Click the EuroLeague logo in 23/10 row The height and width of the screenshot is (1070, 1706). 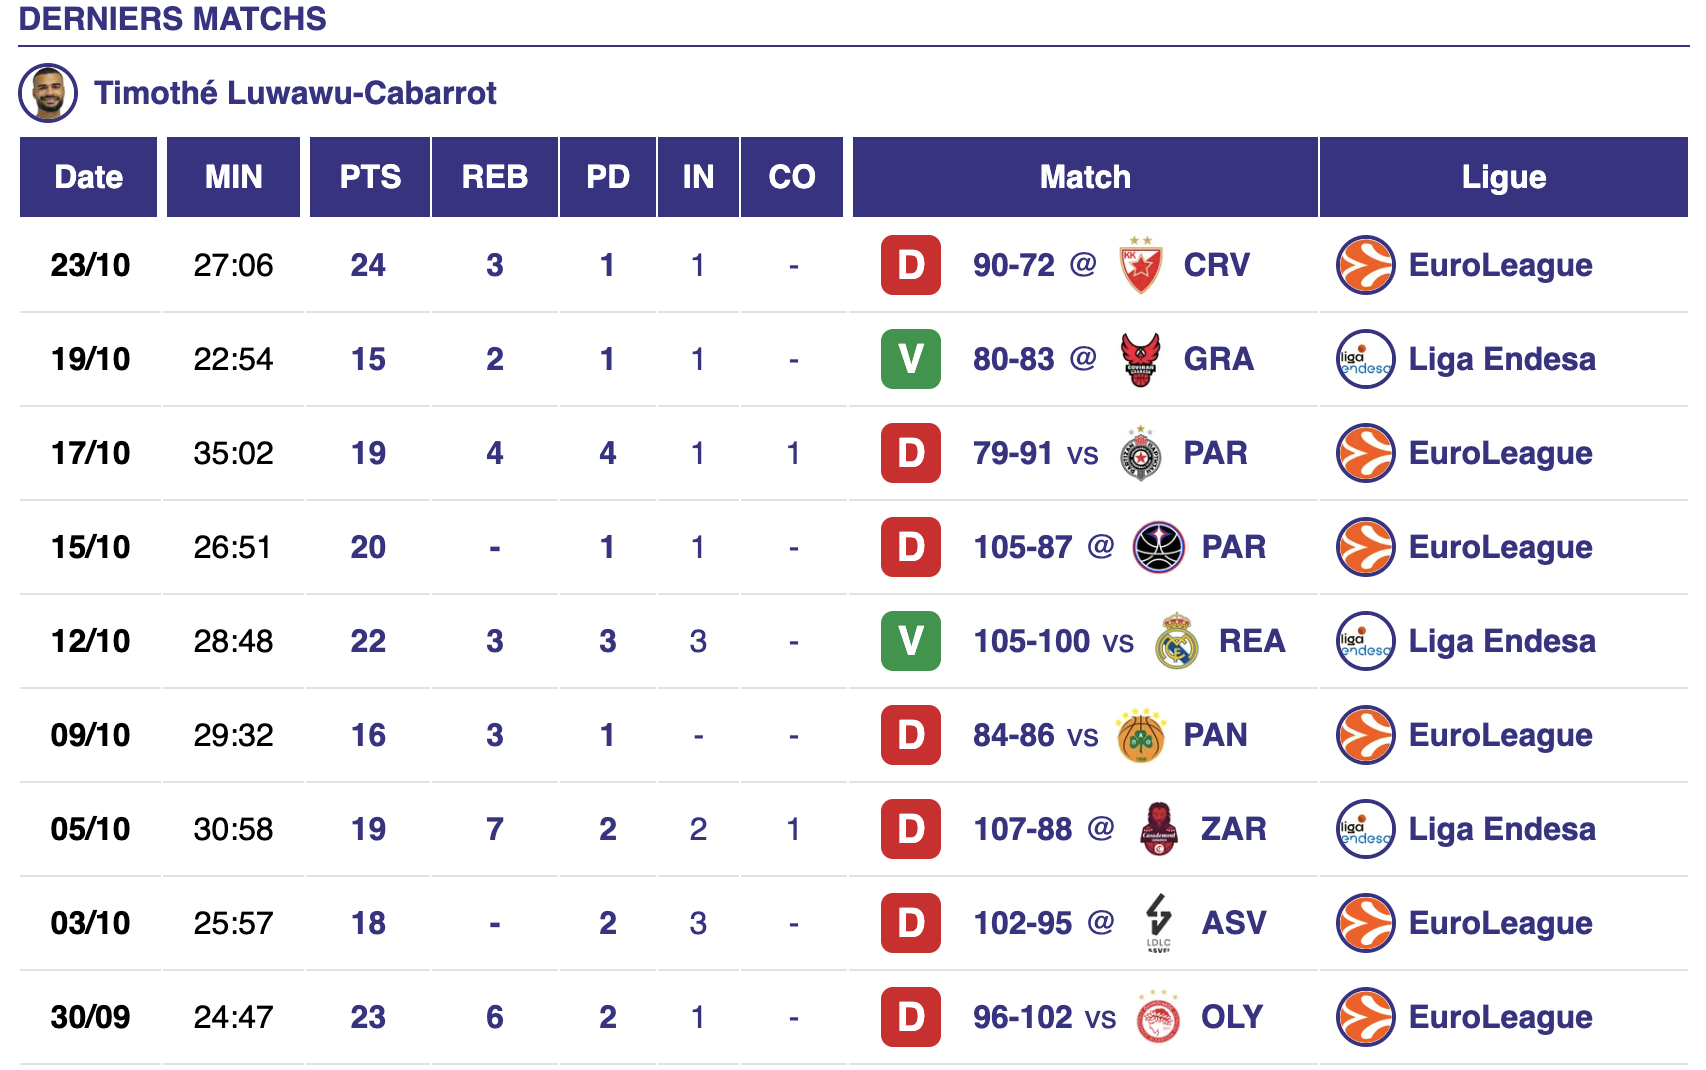[x=1365, y=265]
